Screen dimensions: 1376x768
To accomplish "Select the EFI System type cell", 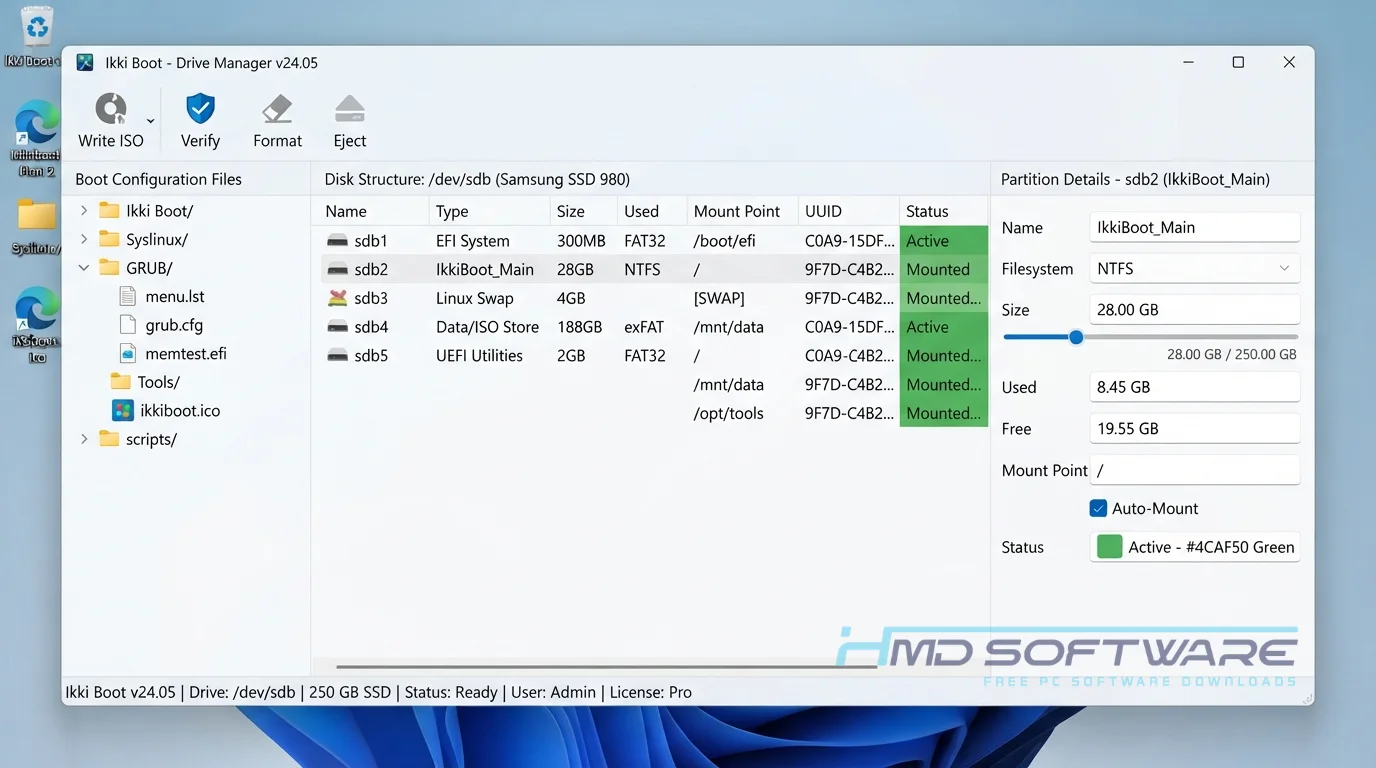I will click(x=473, y=241).
